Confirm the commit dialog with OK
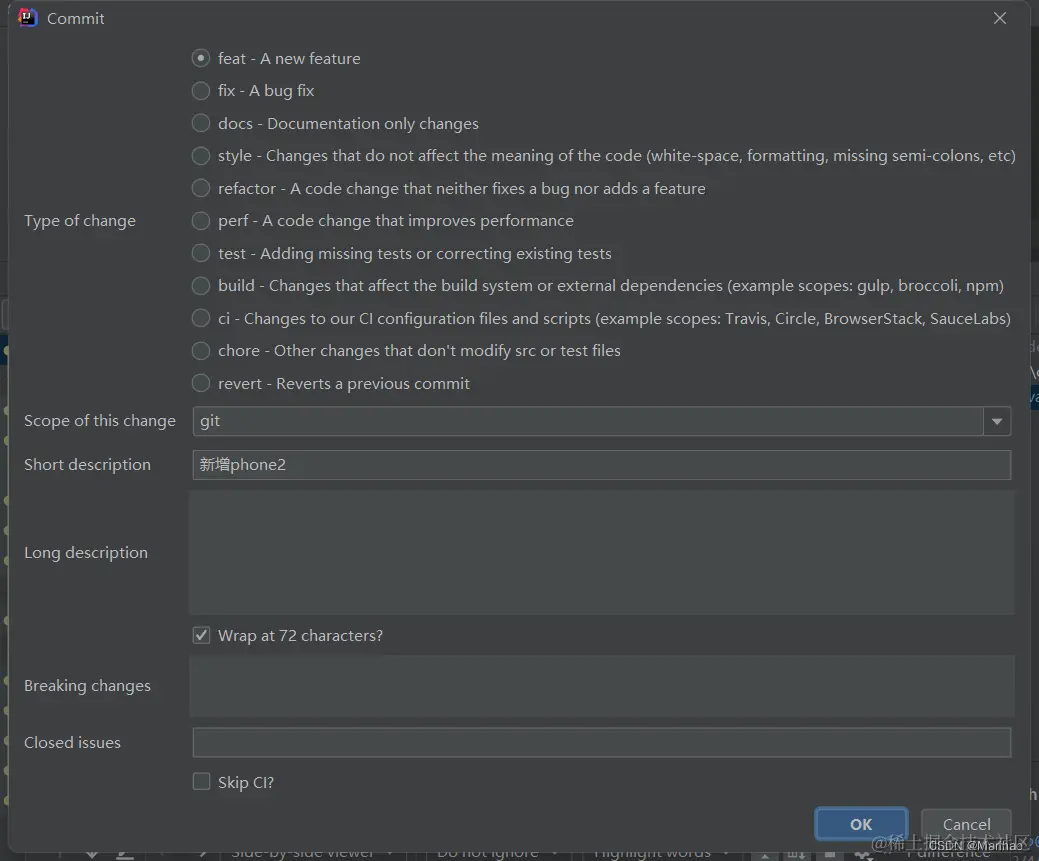Viewport: 1039px width, 861px height. pyautogui.click(x=861, y=824)
